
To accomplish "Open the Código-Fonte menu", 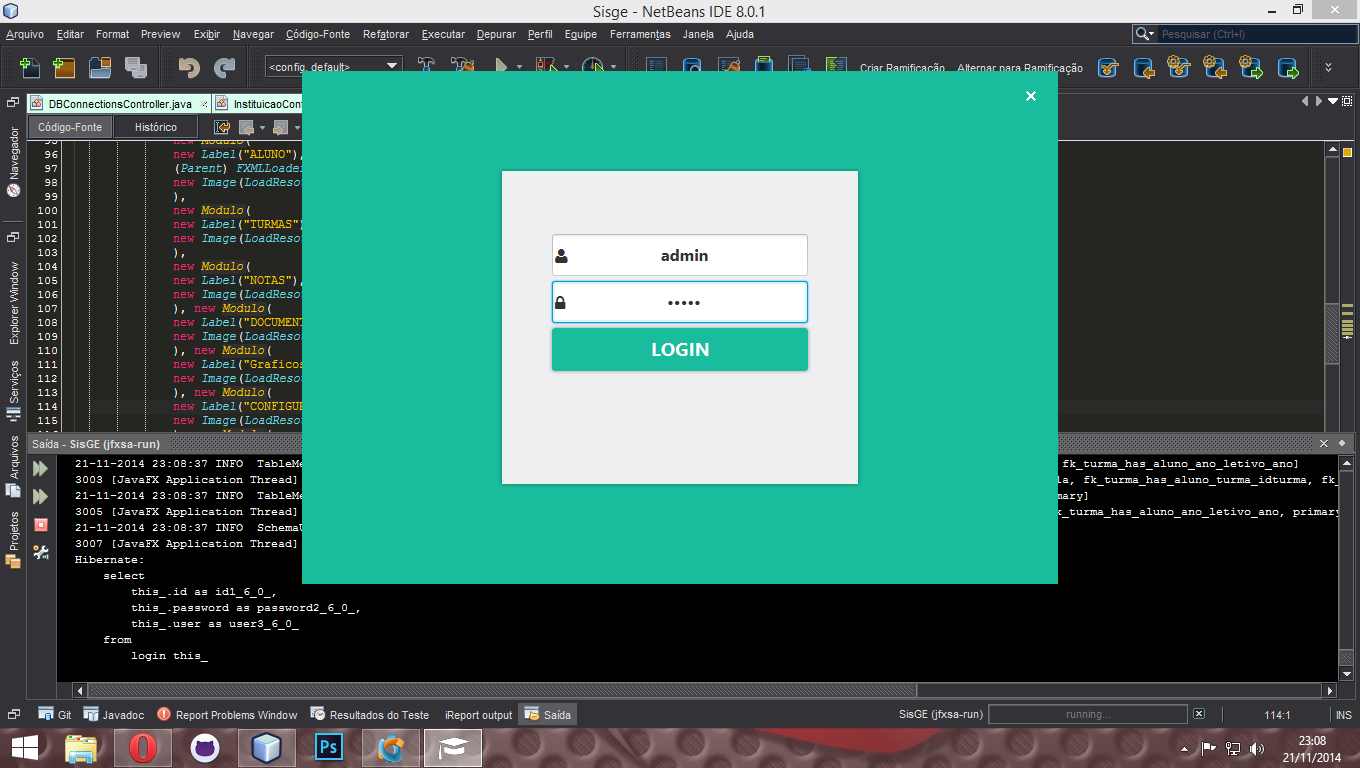I will pos(318,34).
